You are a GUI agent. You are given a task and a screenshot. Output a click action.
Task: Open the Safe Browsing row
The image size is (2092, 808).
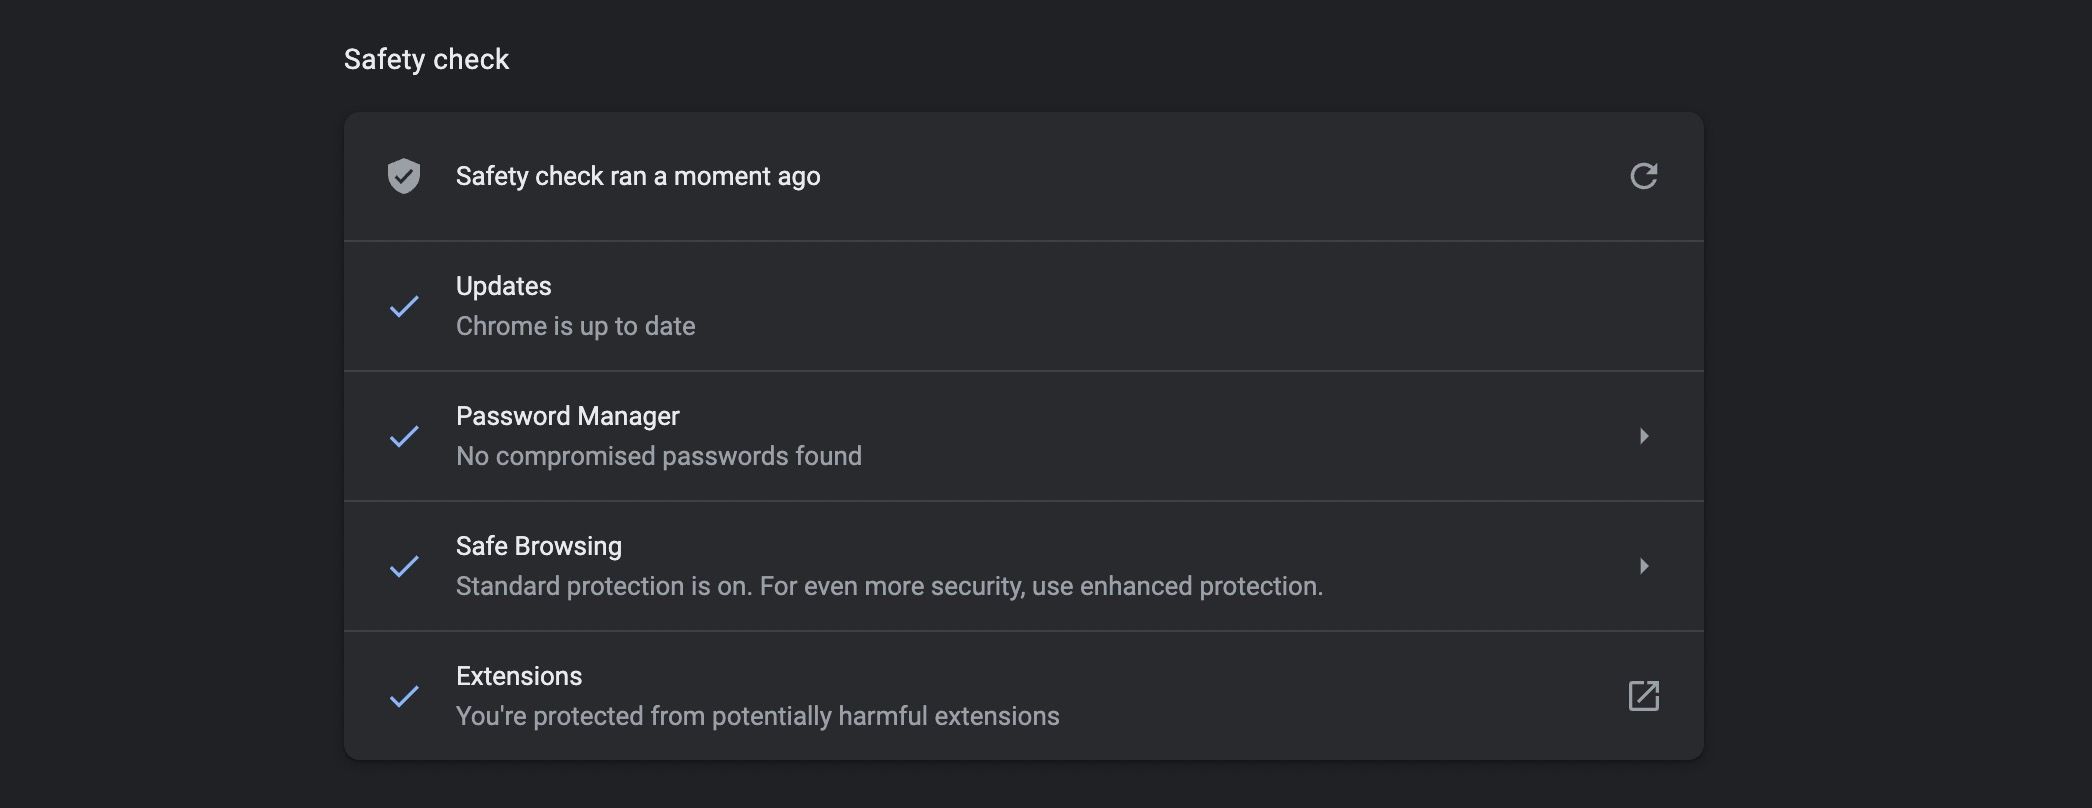pos(1020,566)
